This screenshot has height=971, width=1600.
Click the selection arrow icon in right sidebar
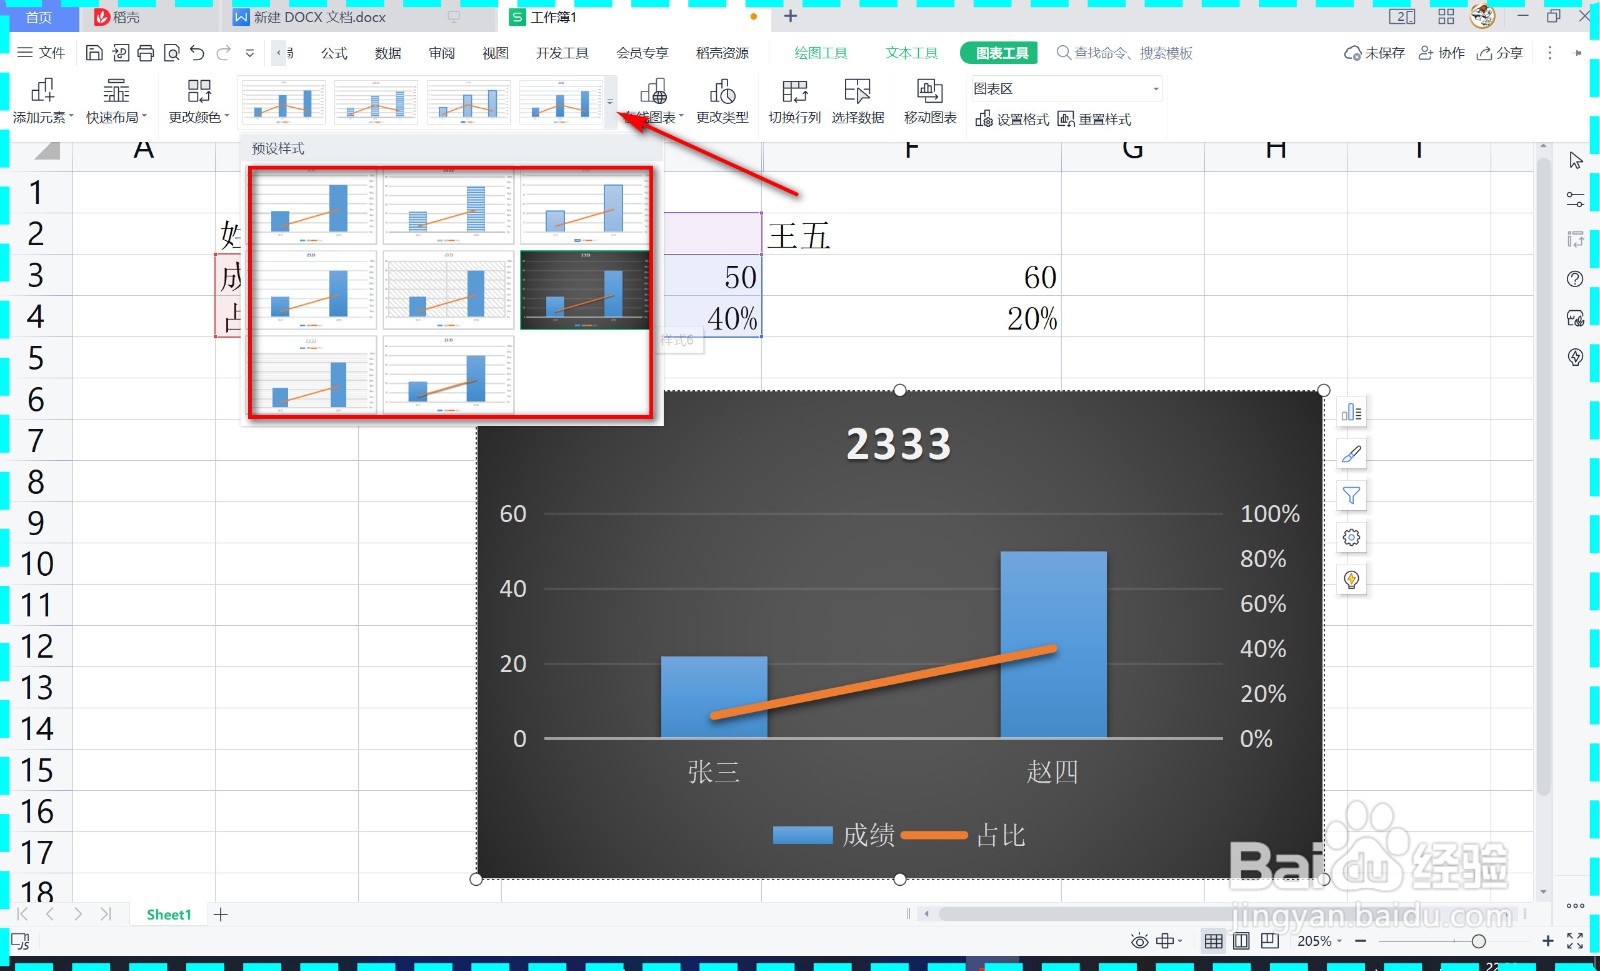click(1576, 161)
